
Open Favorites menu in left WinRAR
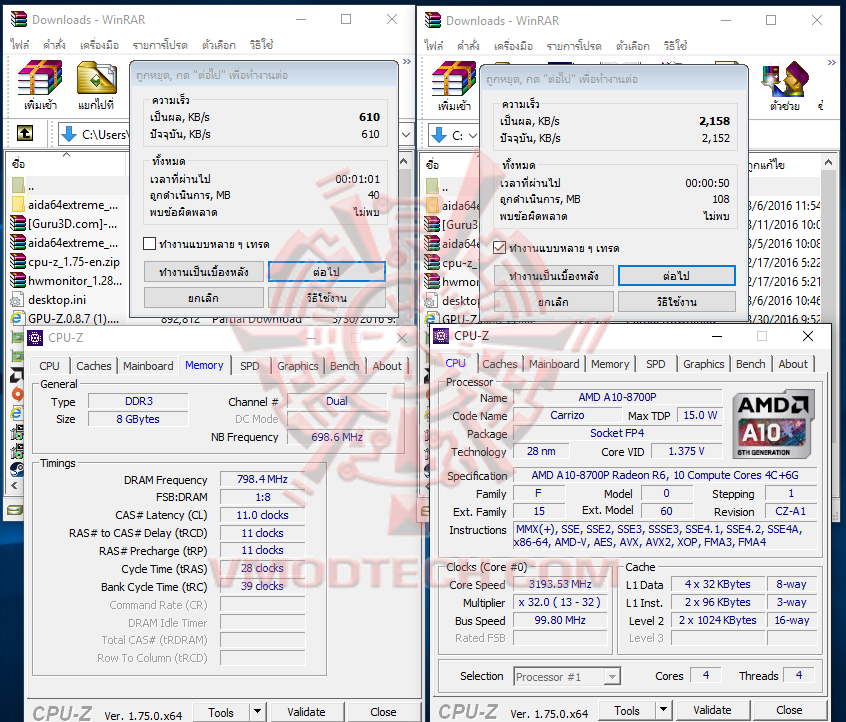[160, 45]
